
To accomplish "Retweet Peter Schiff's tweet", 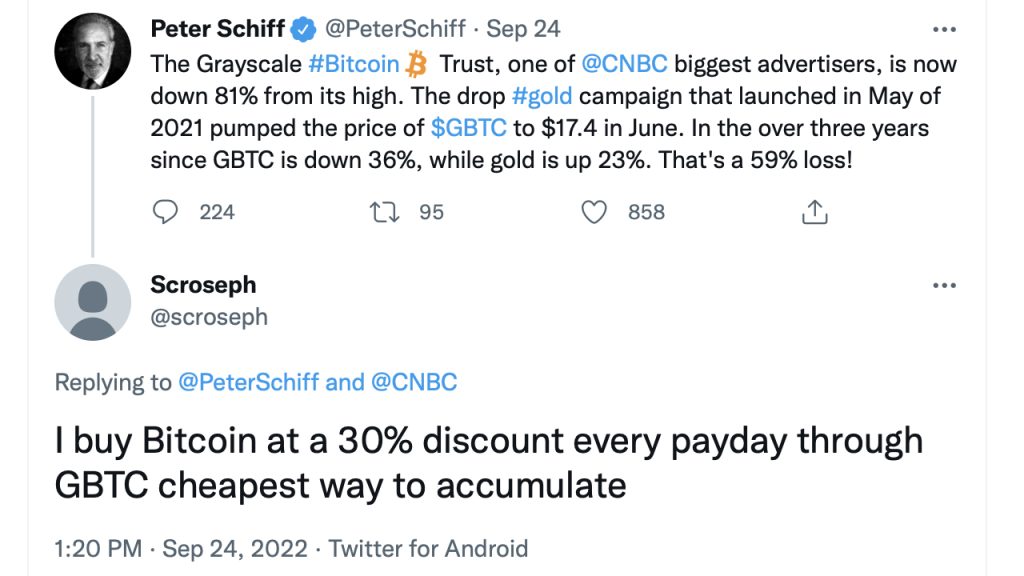I will pos(385,212).
